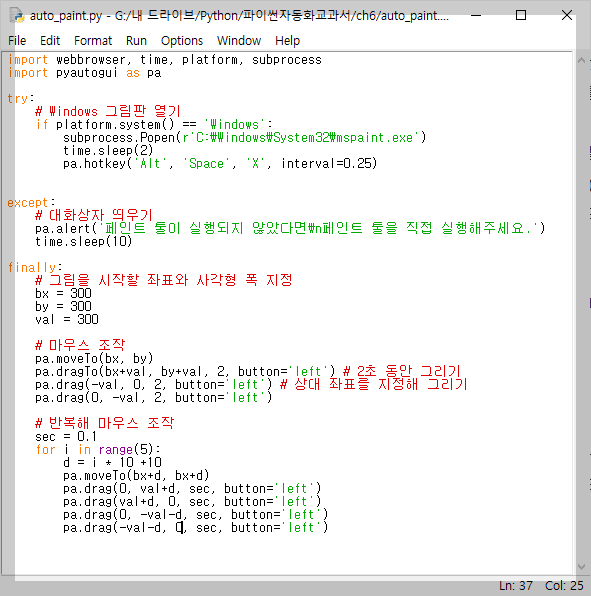Click the 'pa.hotkey' Alt Space X line

pos(220,164)
